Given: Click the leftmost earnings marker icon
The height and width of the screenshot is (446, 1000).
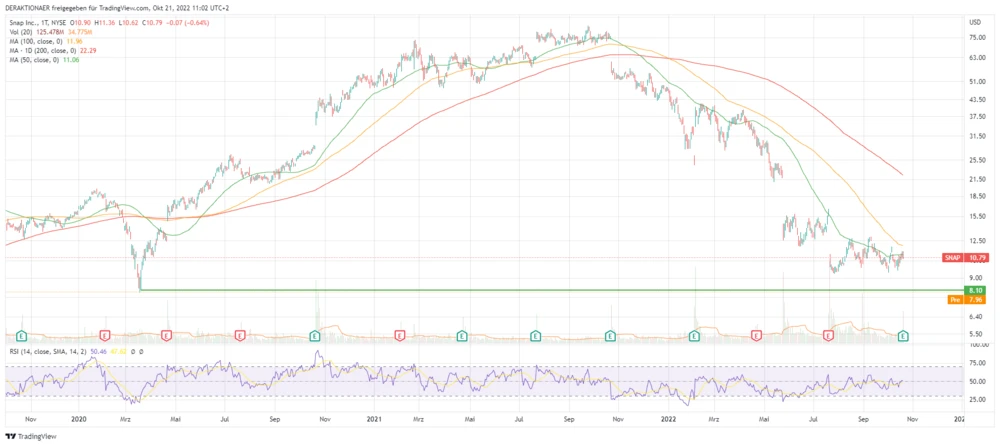Looking at the screenshot, I should pos(21,336).
